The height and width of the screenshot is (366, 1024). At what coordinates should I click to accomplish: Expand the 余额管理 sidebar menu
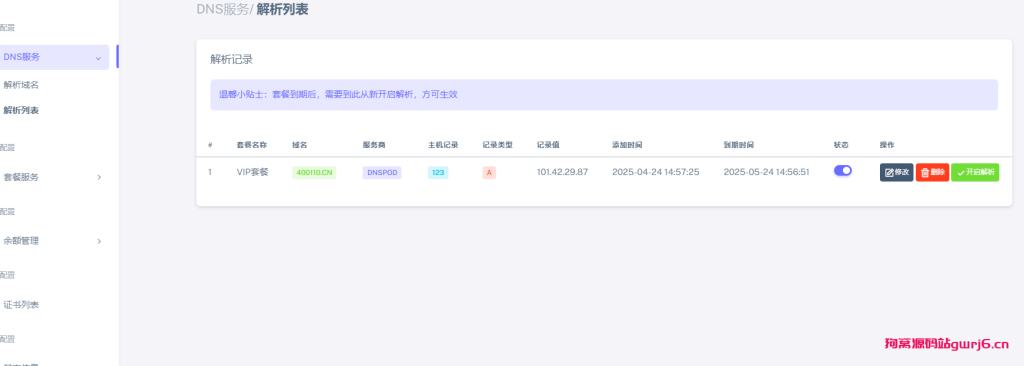tap(52, 241)
